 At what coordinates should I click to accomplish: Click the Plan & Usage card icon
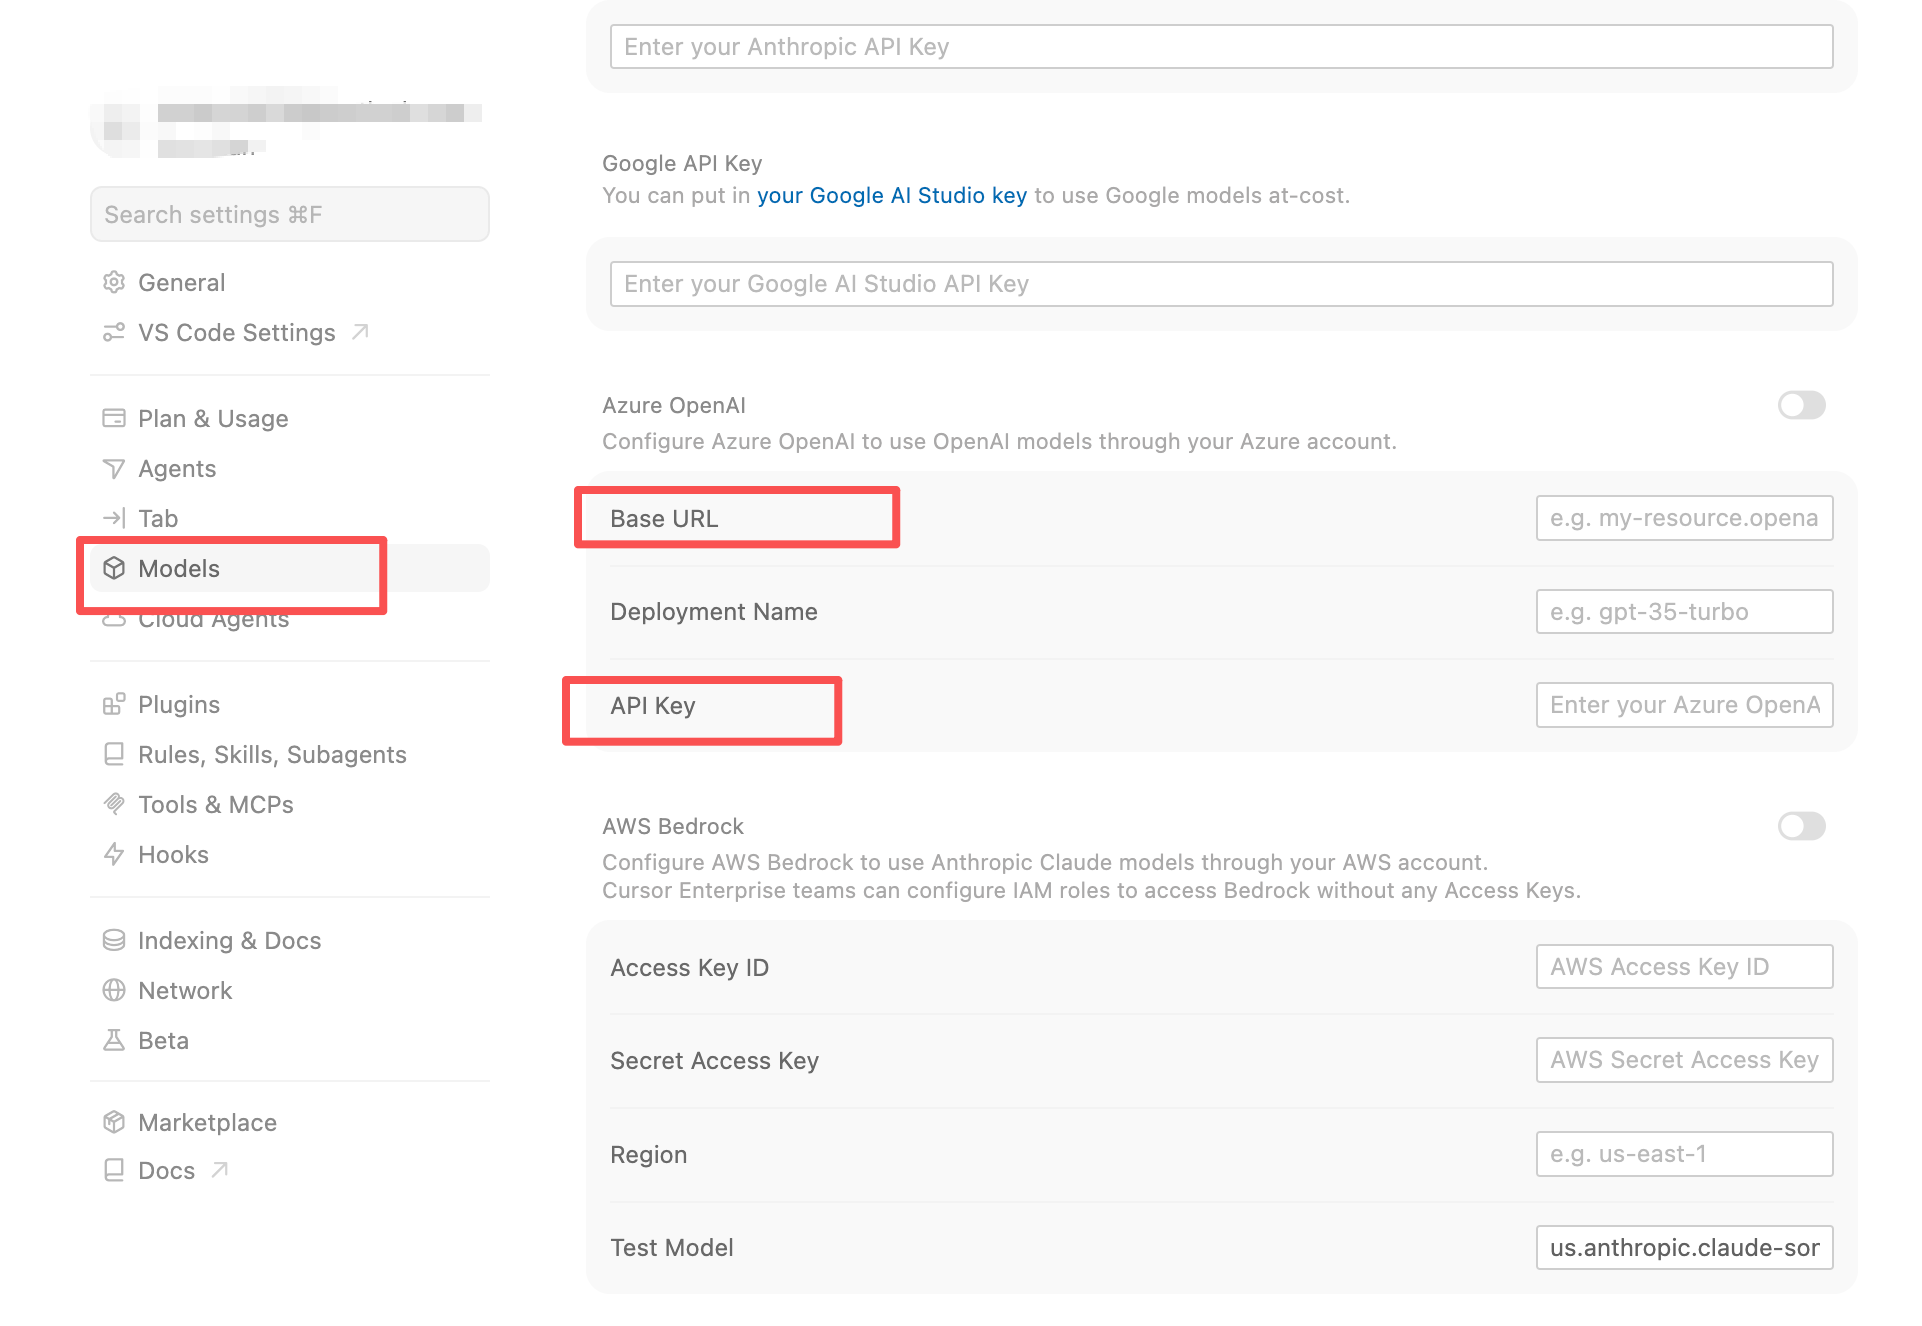(114, 418)
